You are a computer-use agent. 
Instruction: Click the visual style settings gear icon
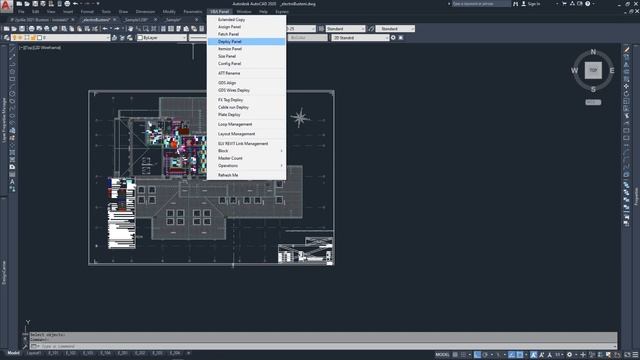393,38
